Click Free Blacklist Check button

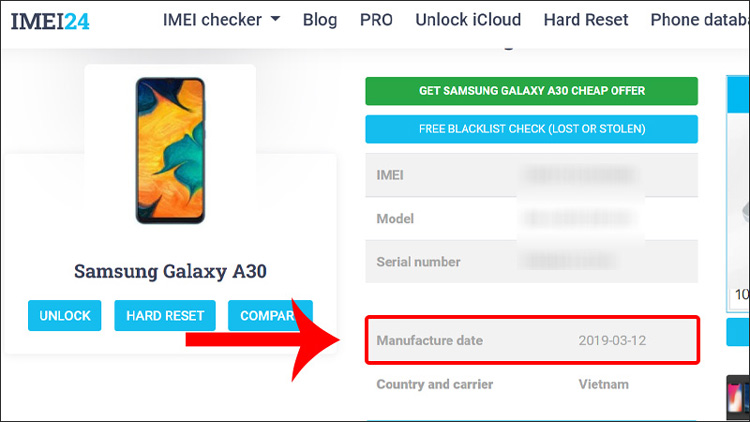point(531,129)
